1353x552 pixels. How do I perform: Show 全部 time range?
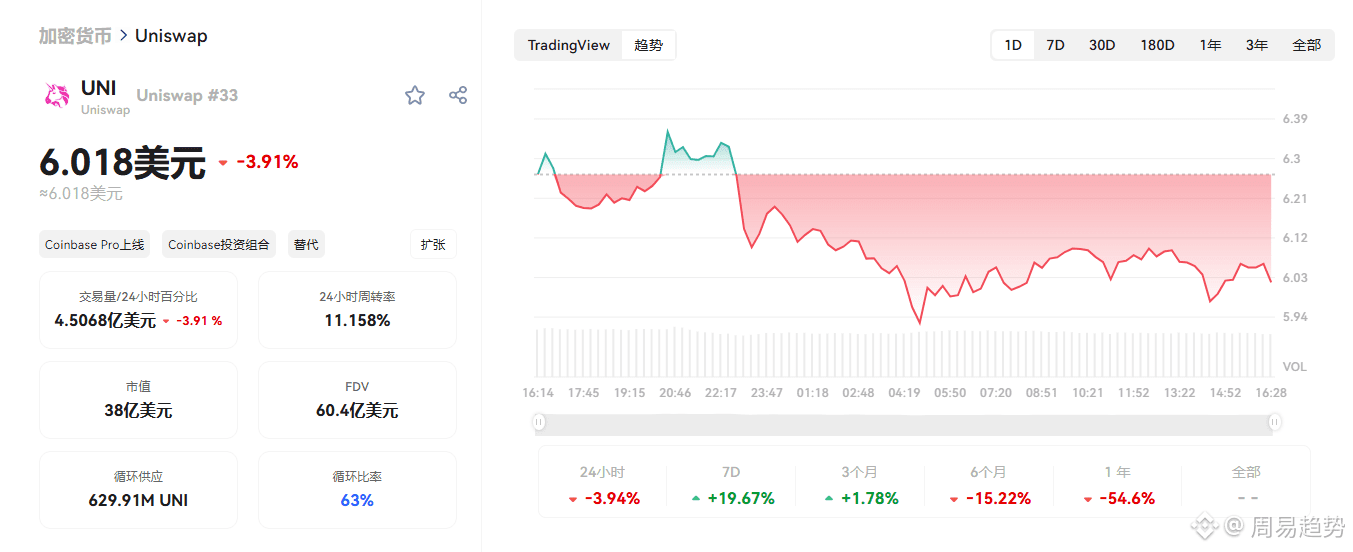[1306, 45]
